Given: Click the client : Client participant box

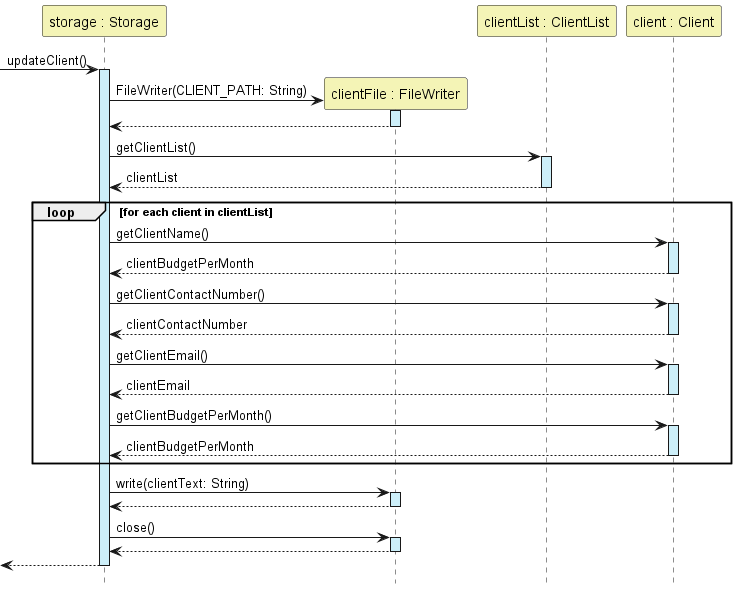Looking at the screenshot, I should (674, 21).
